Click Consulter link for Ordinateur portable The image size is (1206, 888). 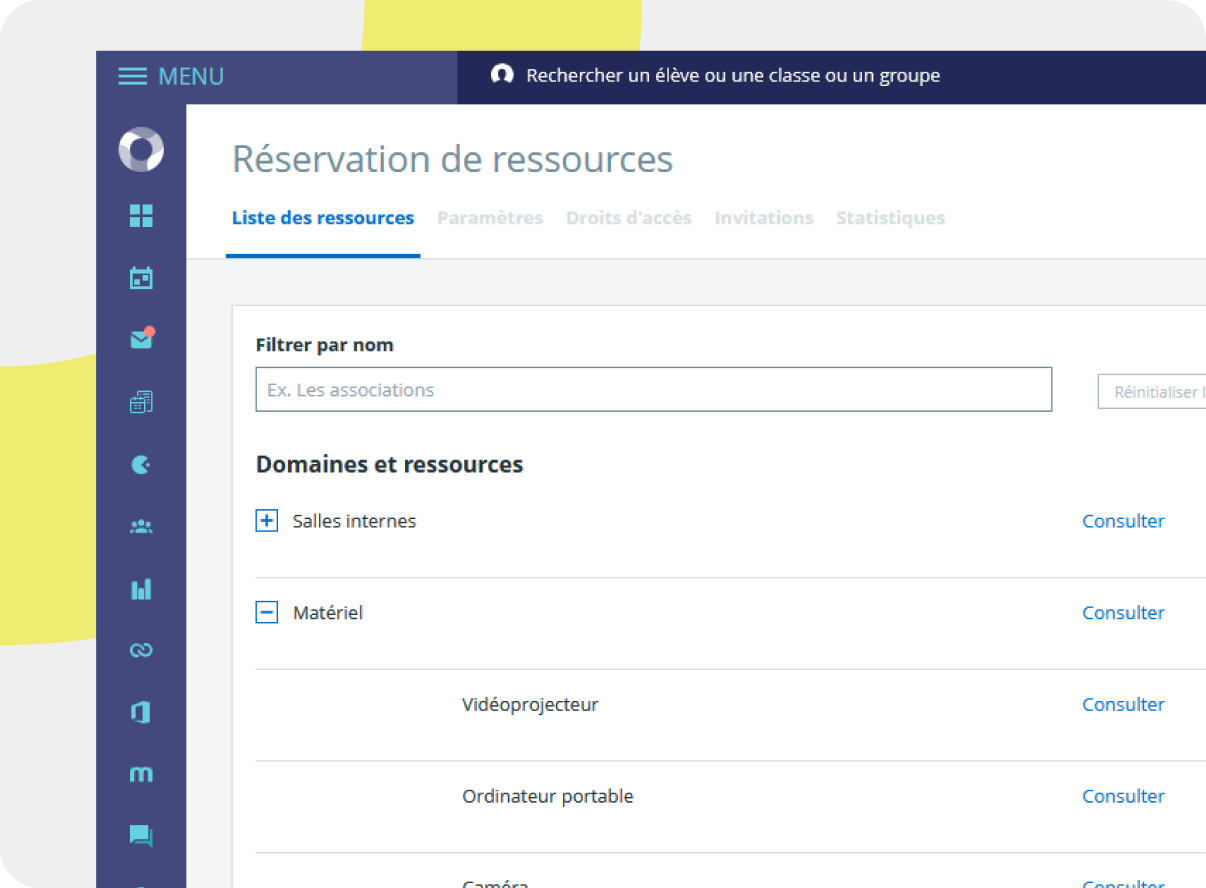pyautogui.click(x=1123, y=797)
